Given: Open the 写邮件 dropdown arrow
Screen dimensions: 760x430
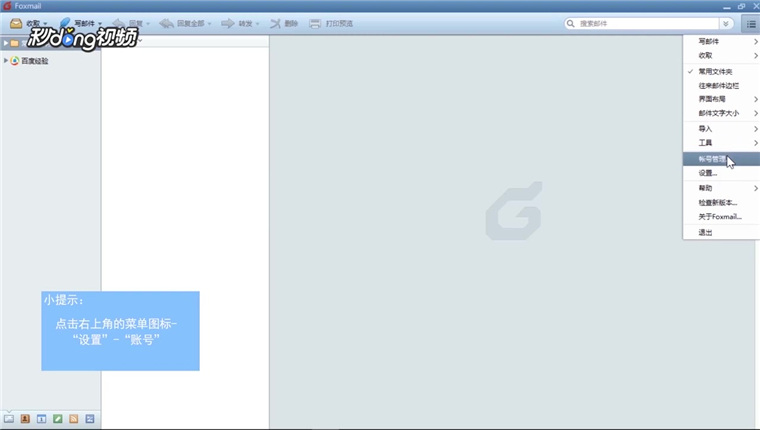Looking at the screenshot, I should pyautogui.click(x=100, y=24).
